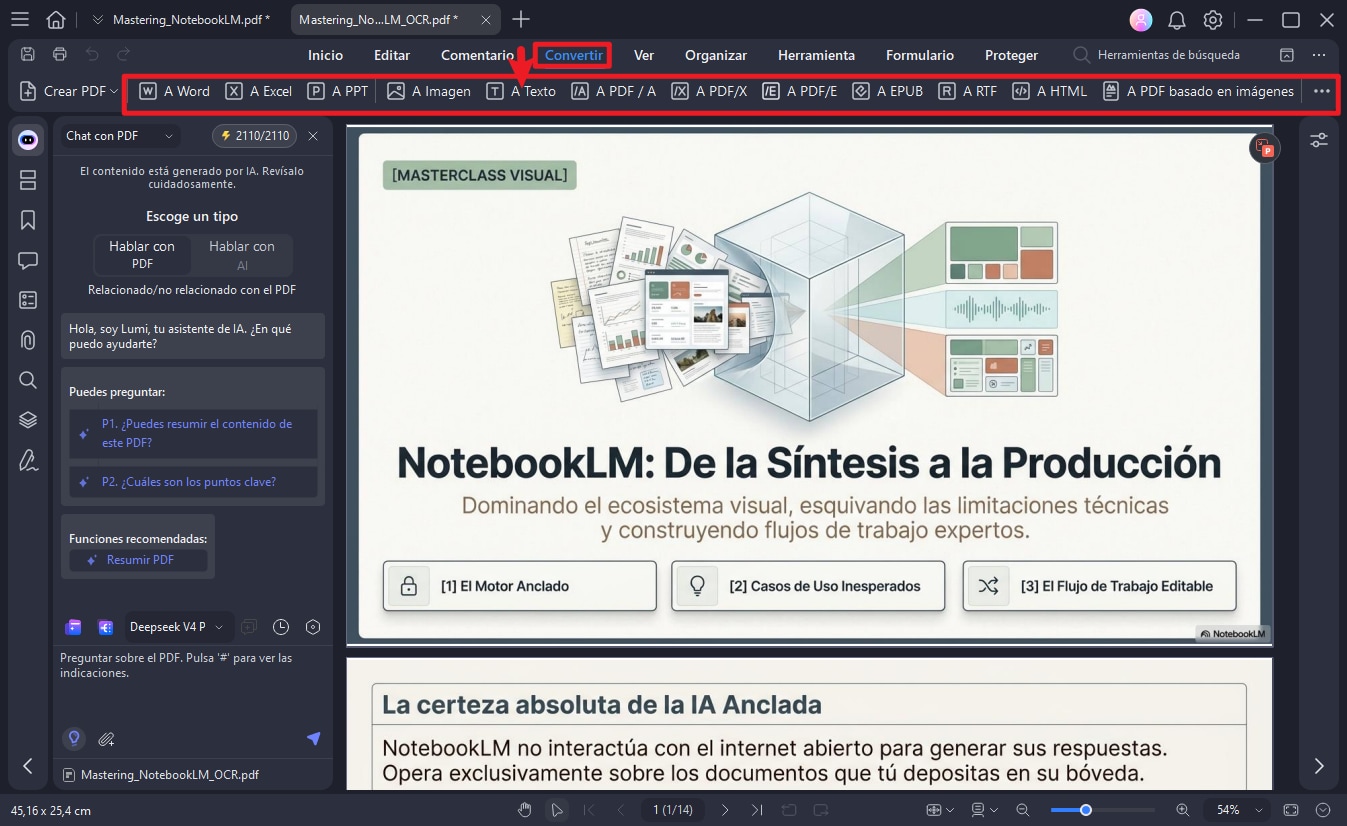Screen dimensions: 1347x826
Task: Open the zoom percentage 54% dropdown
Action: pyautogui.click(x=1238, y=810)
